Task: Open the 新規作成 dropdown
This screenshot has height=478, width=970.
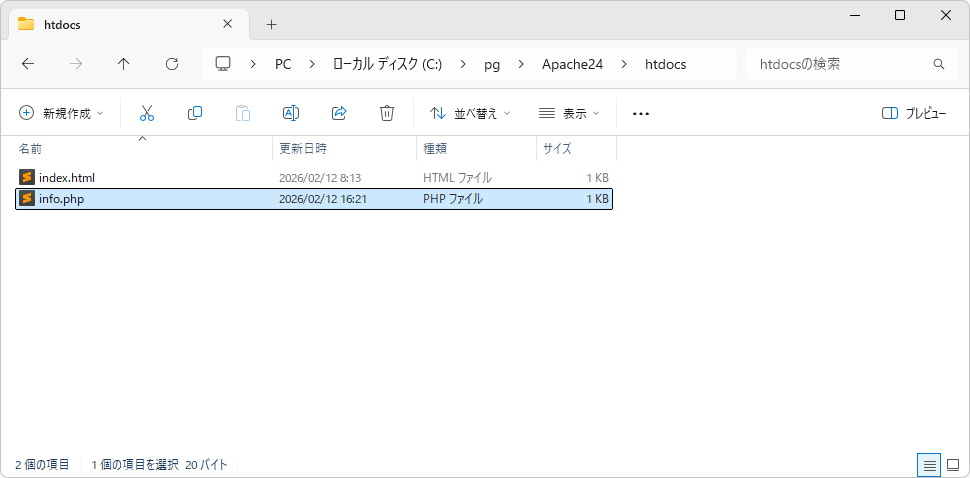Action: tap(61, 113)
